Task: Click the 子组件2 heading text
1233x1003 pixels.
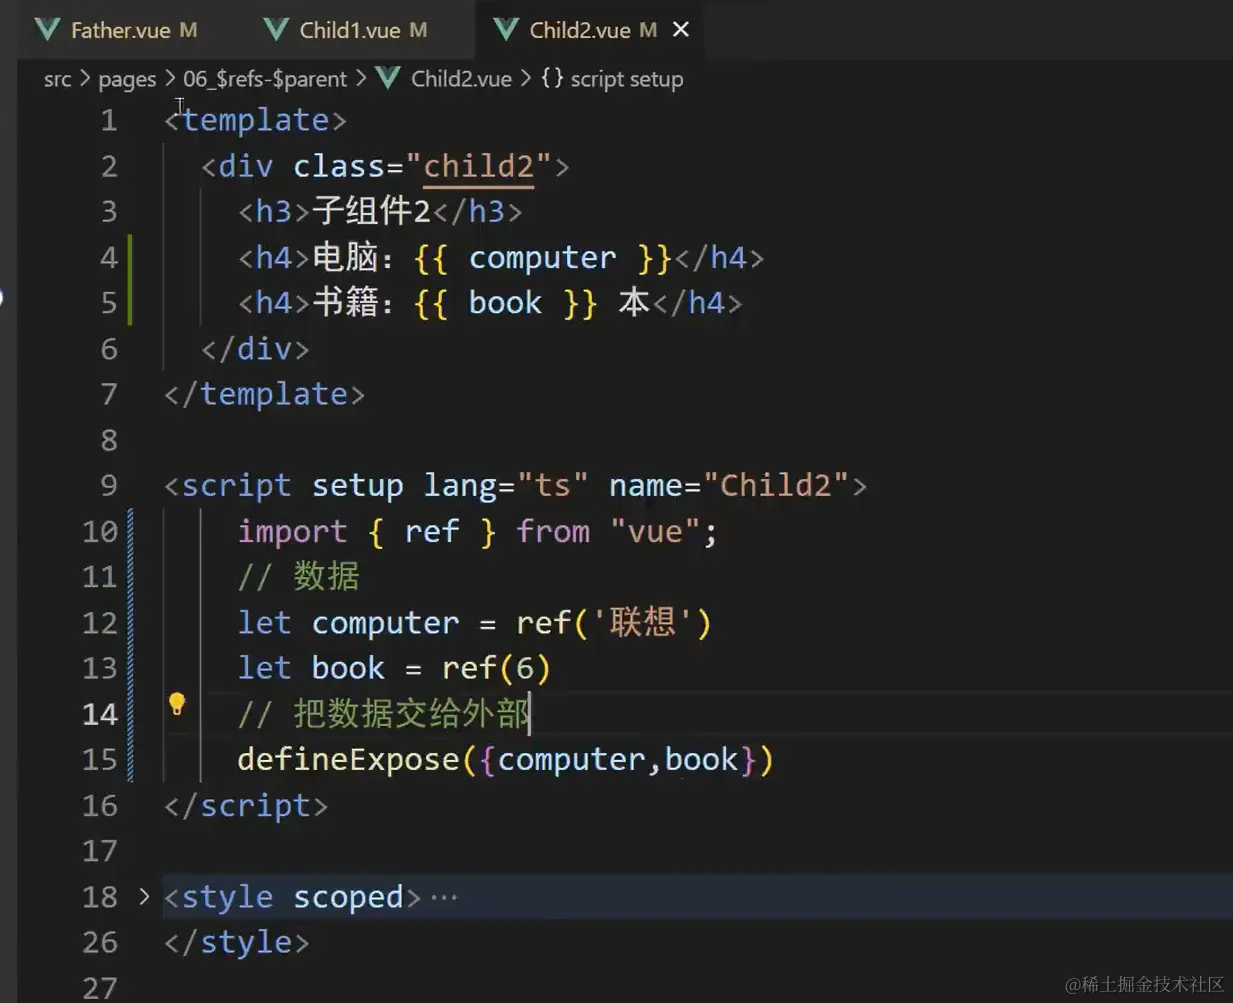Action: [371, 211]
